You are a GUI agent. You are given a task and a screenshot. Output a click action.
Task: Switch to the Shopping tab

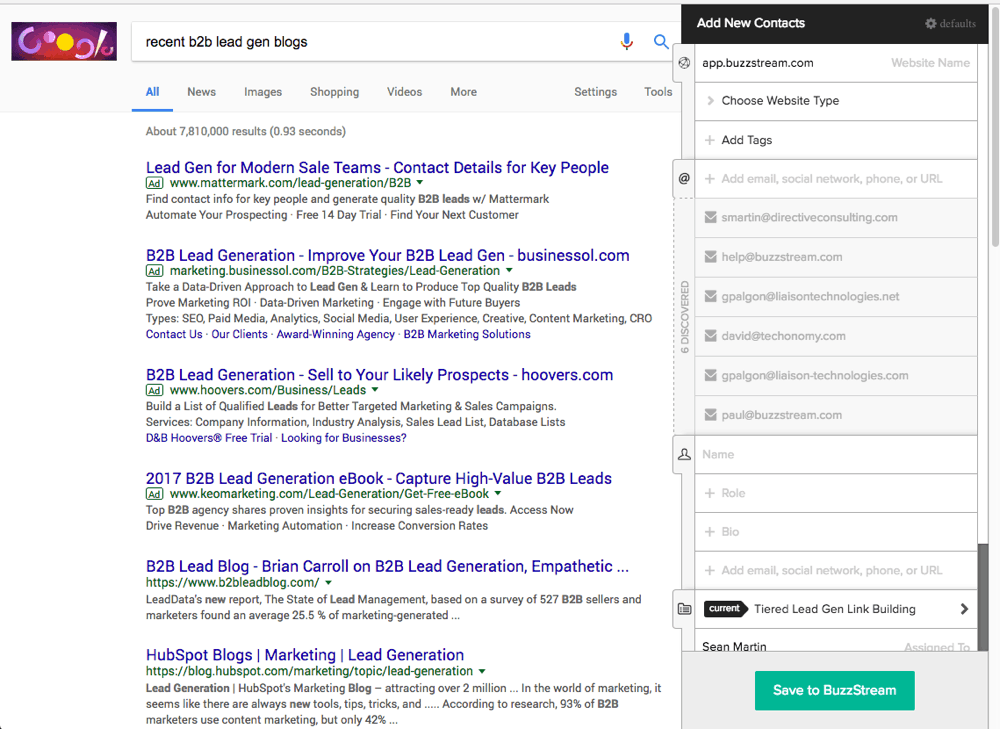click(x=334, y=92)
